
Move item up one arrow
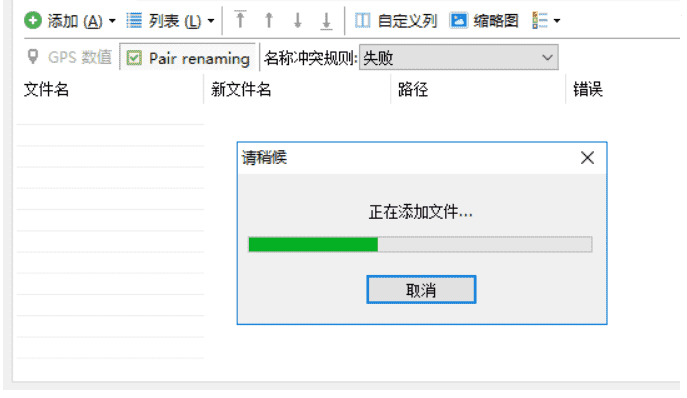pos(269,20)
